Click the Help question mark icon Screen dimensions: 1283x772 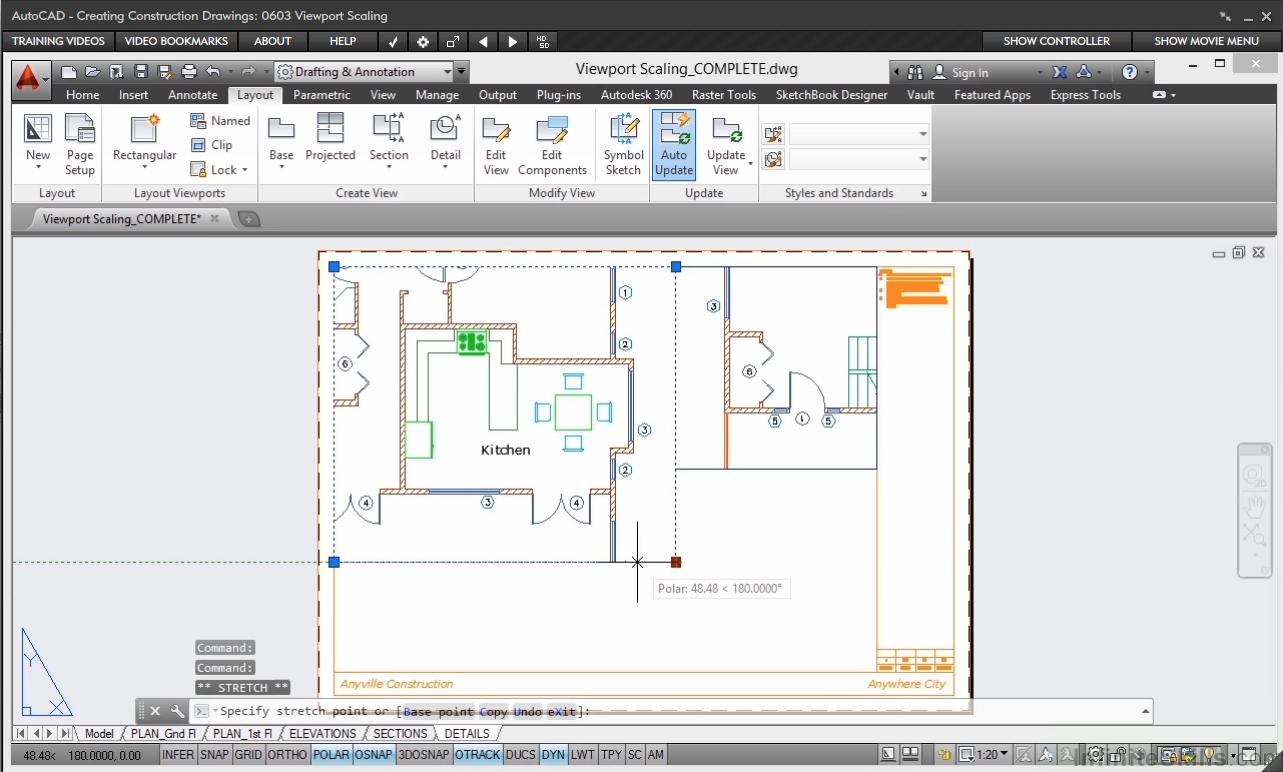[x=1130, y=72]
